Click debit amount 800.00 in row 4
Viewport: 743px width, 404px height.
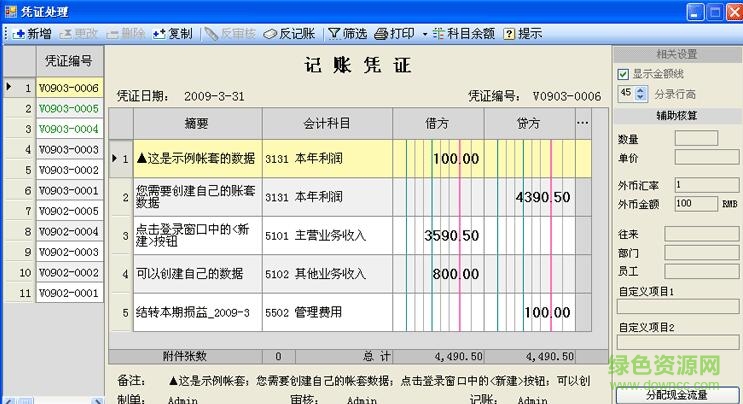(438, 274)
